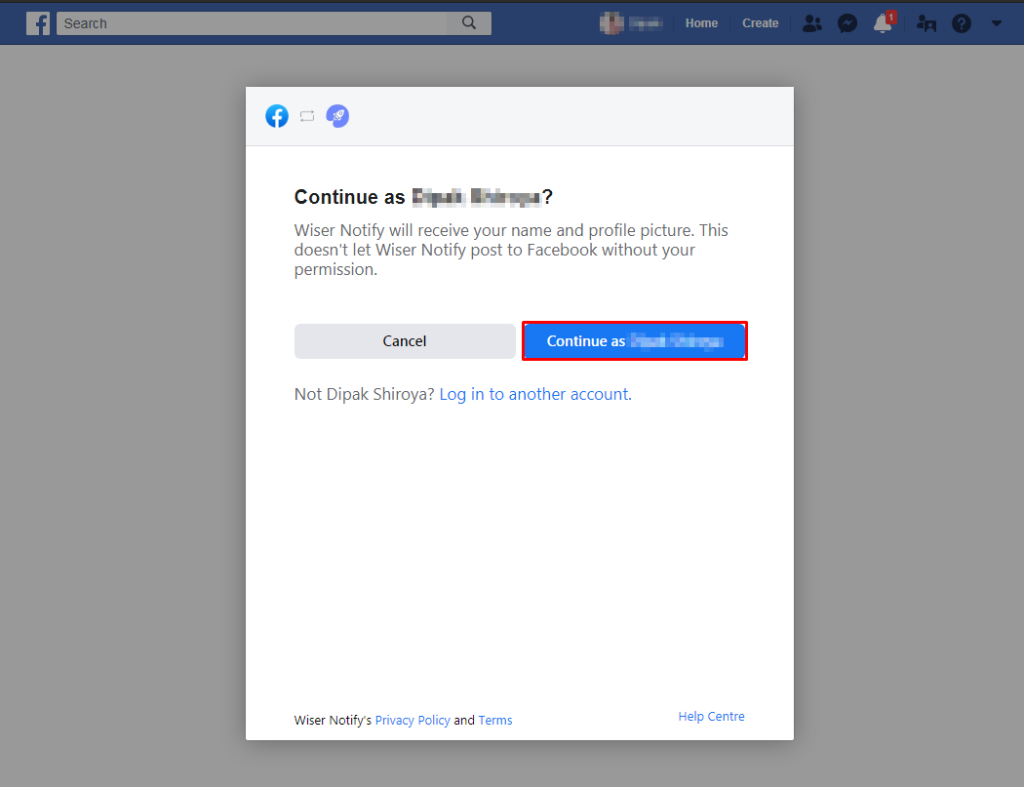
Task: Open the Quick help question icon
Action: click(961, 24)
